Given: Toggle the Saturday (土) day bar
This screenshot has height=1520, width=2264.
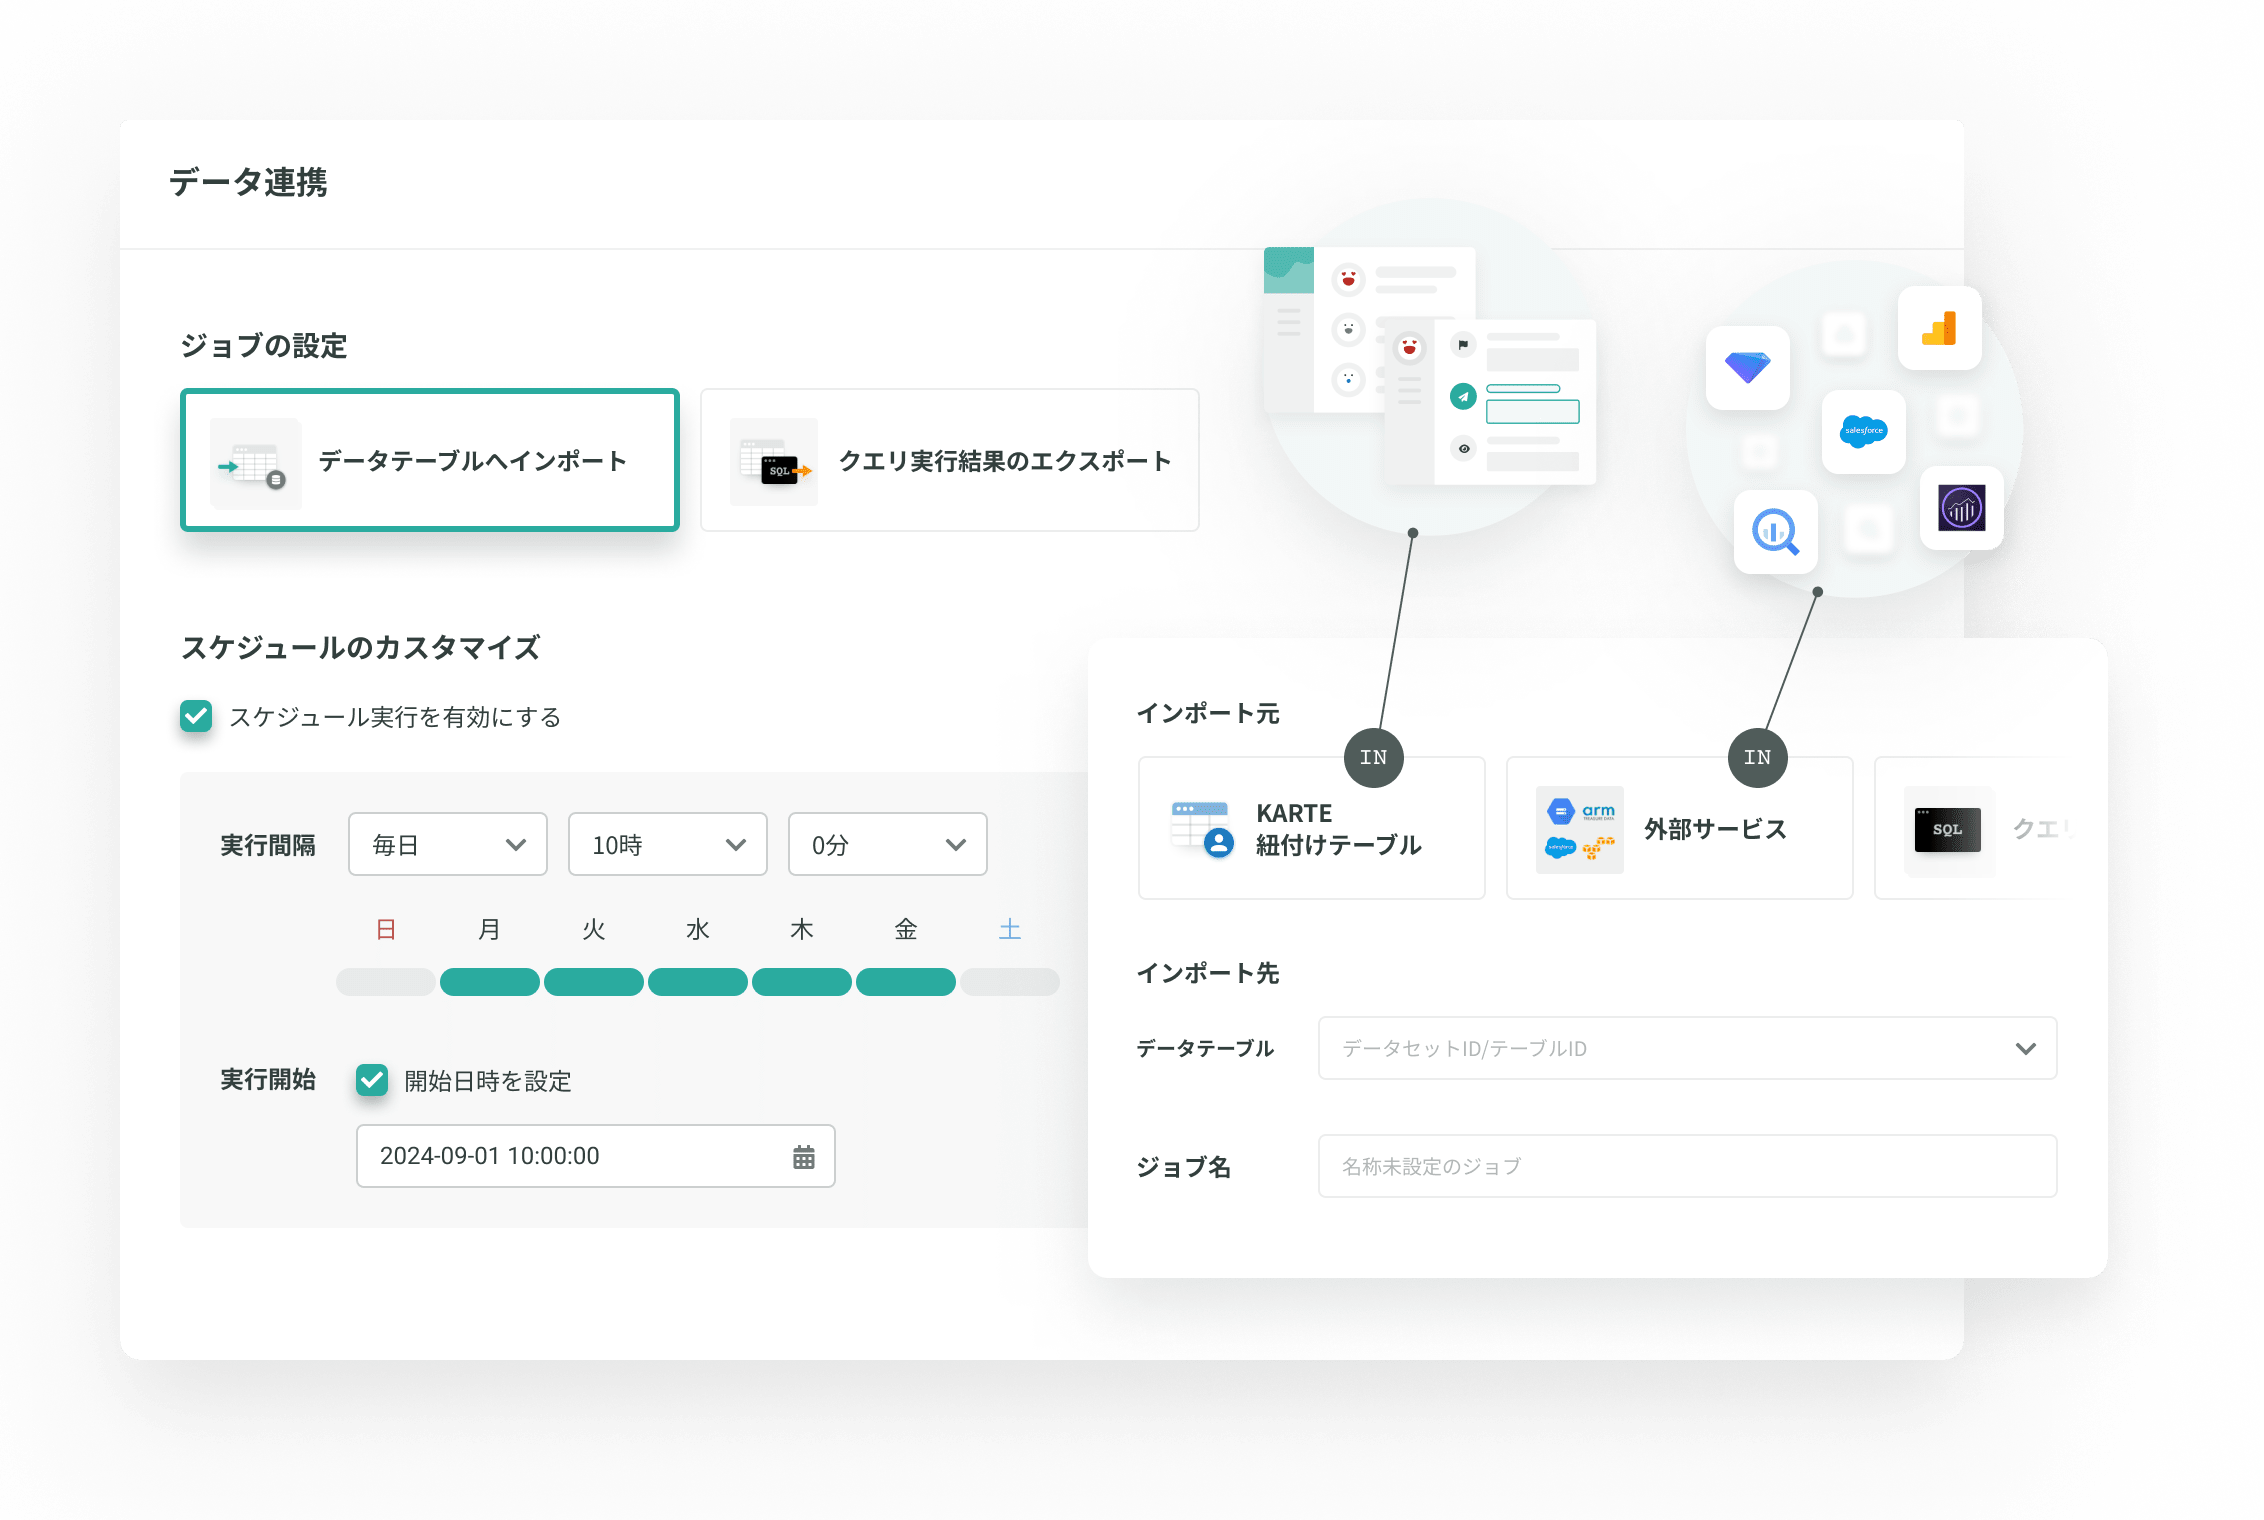Looking at the screenshot, I should (x=1010, y=982).
